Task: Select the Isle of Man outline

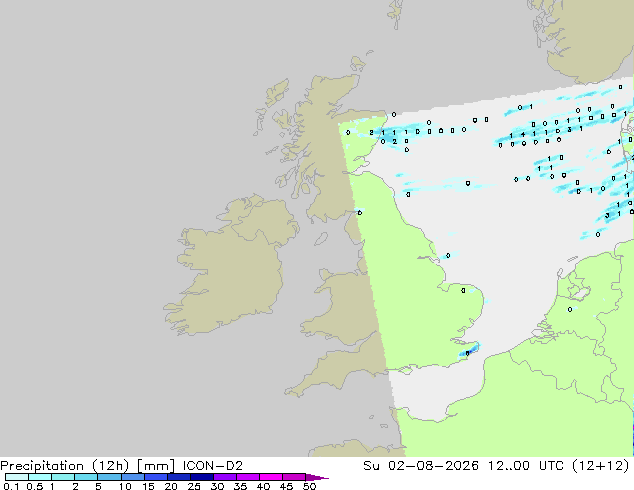Action: (321, 239)
